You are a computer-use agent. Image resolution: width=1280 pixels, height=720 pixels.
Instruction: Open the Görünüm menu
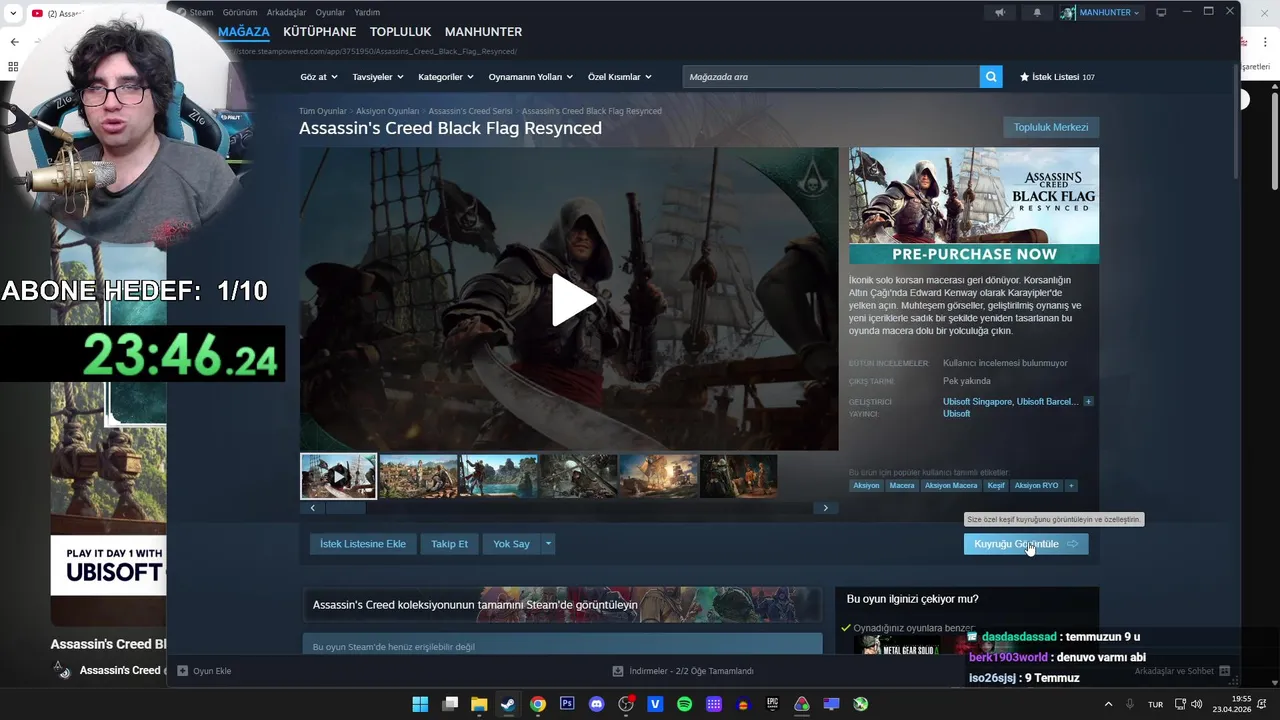pyautogui.click(x=240, y=12)
